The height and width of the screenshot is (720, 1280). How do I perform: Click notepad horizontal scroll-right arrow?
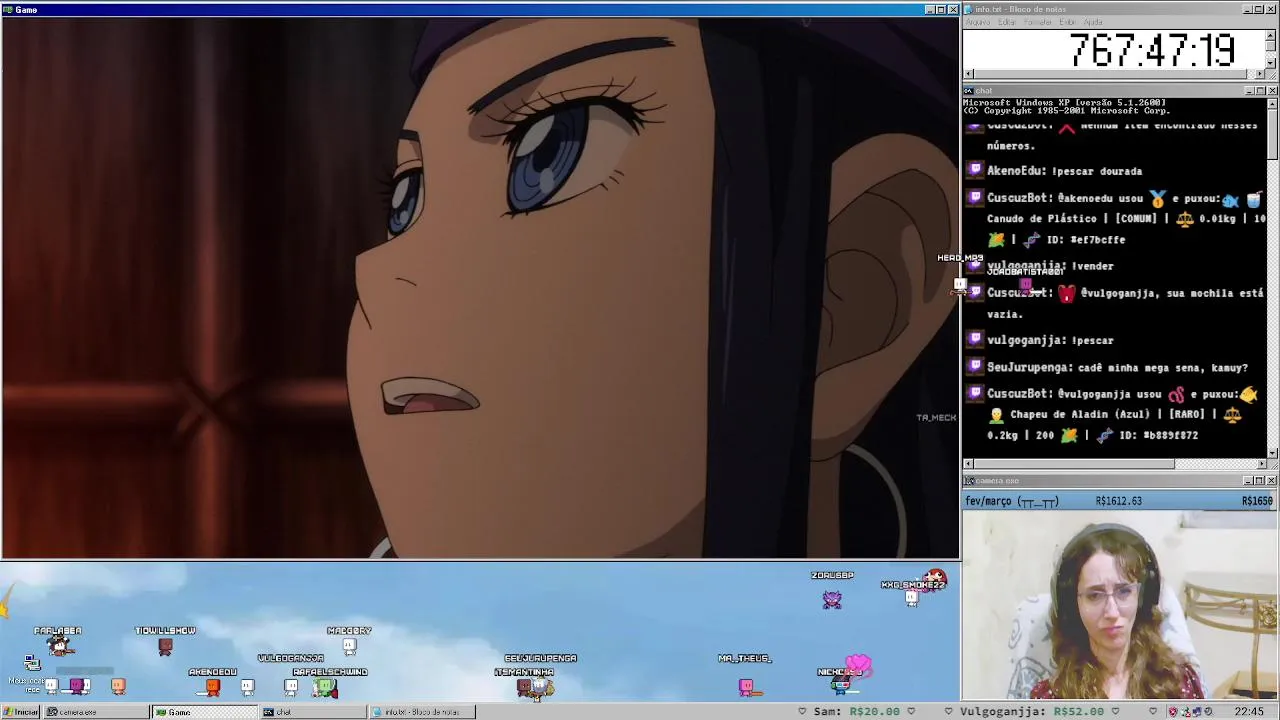[1260, 74]
